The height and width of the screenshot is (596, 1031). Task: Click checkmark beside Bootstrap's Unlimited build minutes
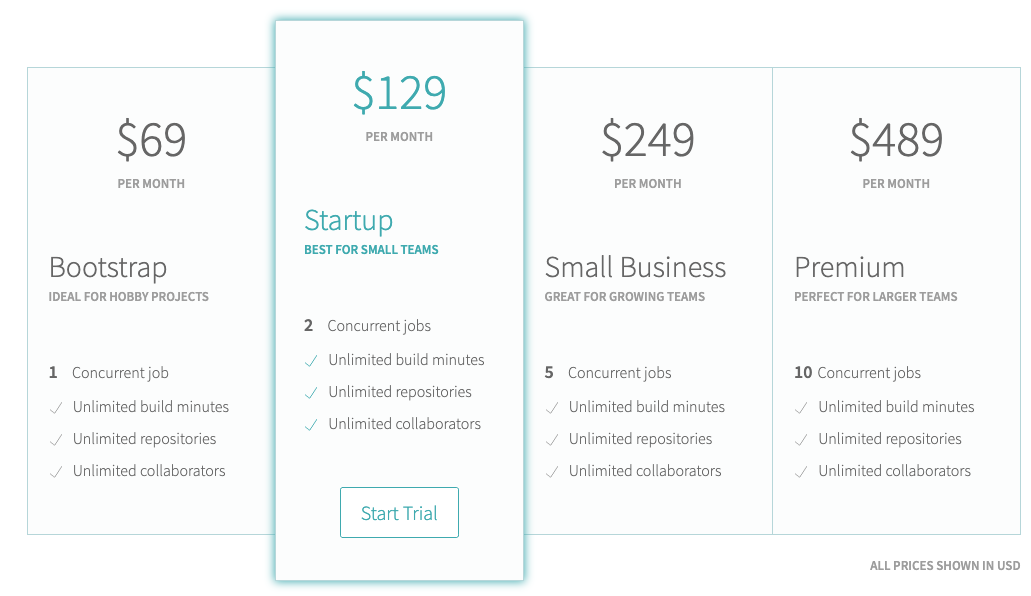click(55, 407)
